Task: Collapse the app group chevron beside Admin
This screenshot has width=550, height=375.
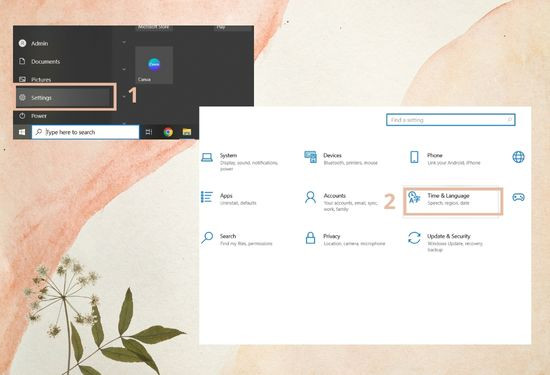Action: click(x=124, y=42)
